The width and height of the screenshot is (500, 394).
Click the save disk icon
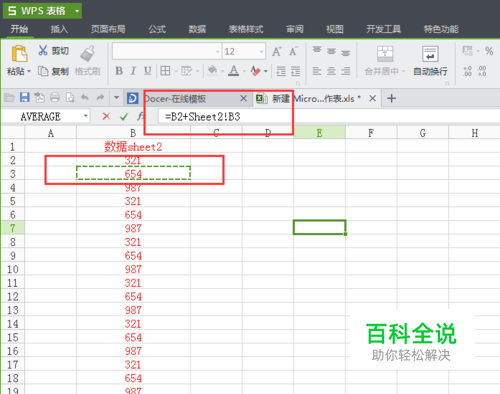[x=25, y=98]
